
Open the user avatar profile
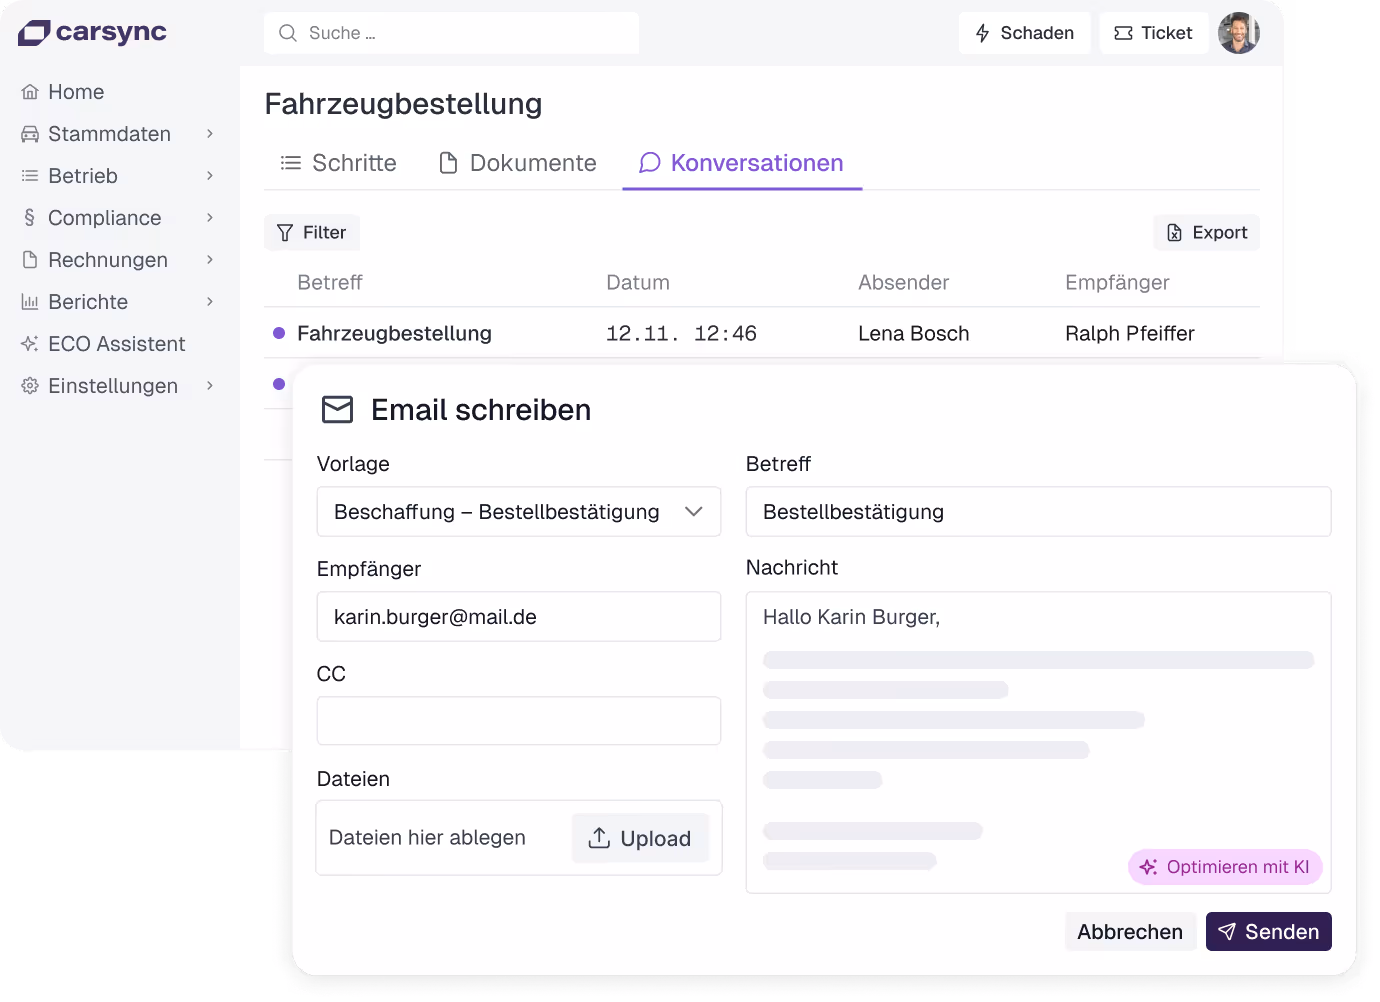[1239, 33]
